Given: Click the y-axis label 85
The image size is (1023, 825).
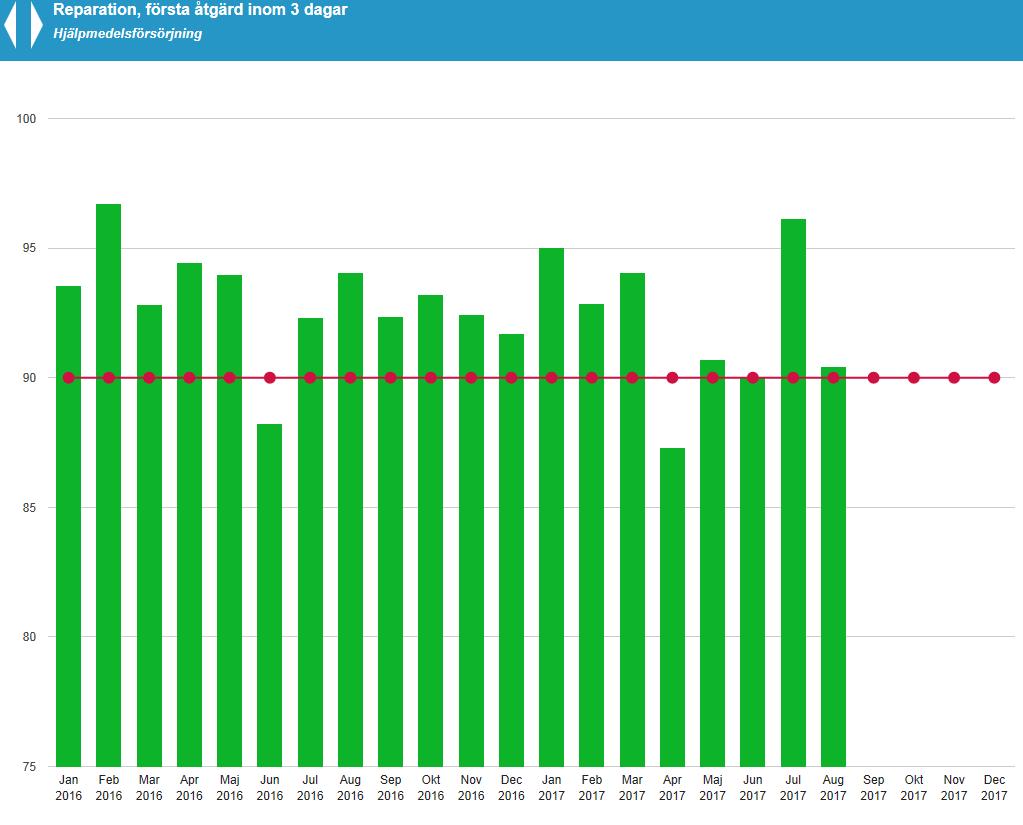Looking at the screenshot, I should pos(29,507).
